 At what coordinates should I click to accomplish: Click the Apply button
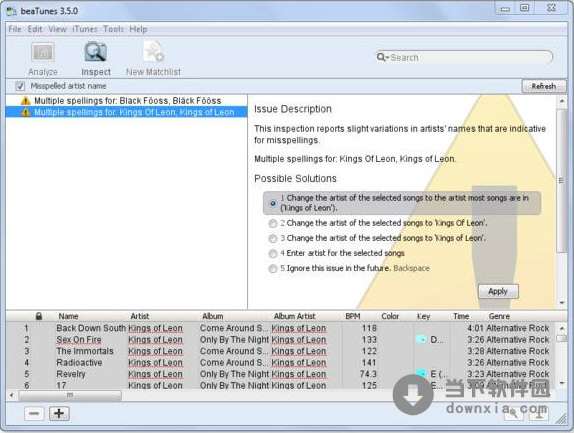pyautogui.click(x=498, y=291)
